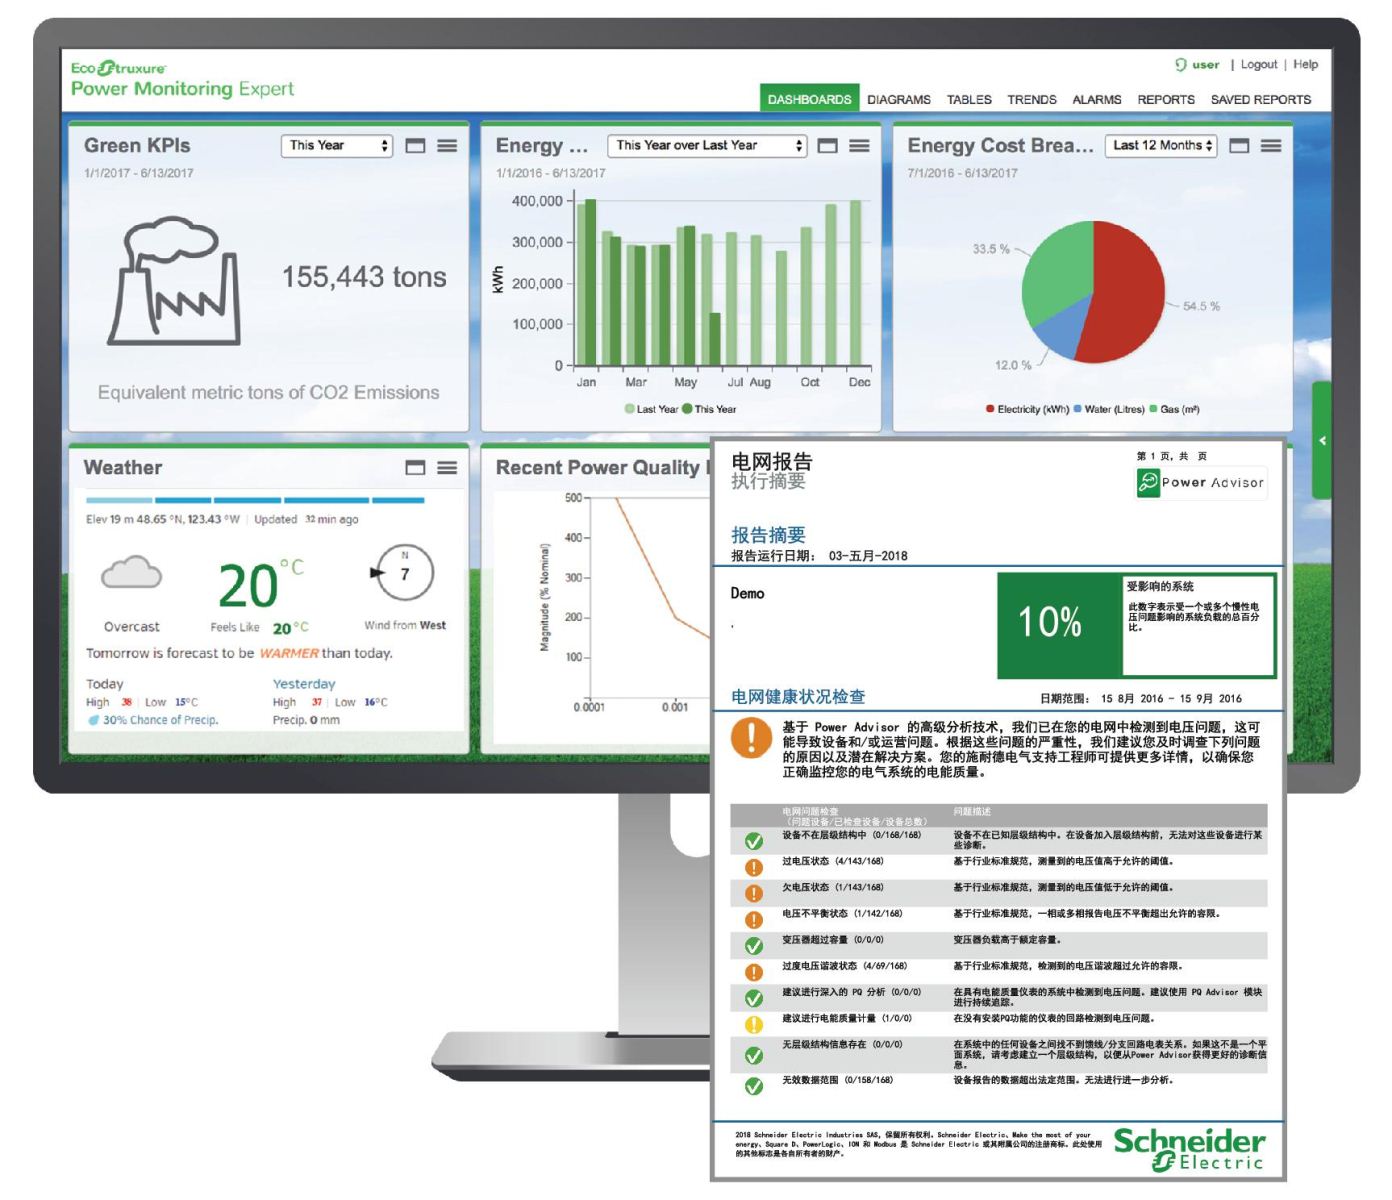Click the large orange warning icon in the report
Viewport: 1392px width, 1200px height.
pyautogui.click(x=751, y=738)
